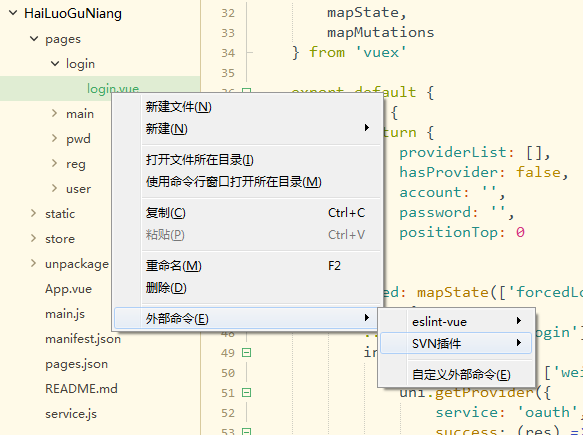Click providerList property in code
The image size is (583, 435).
(x=452, y=152)
